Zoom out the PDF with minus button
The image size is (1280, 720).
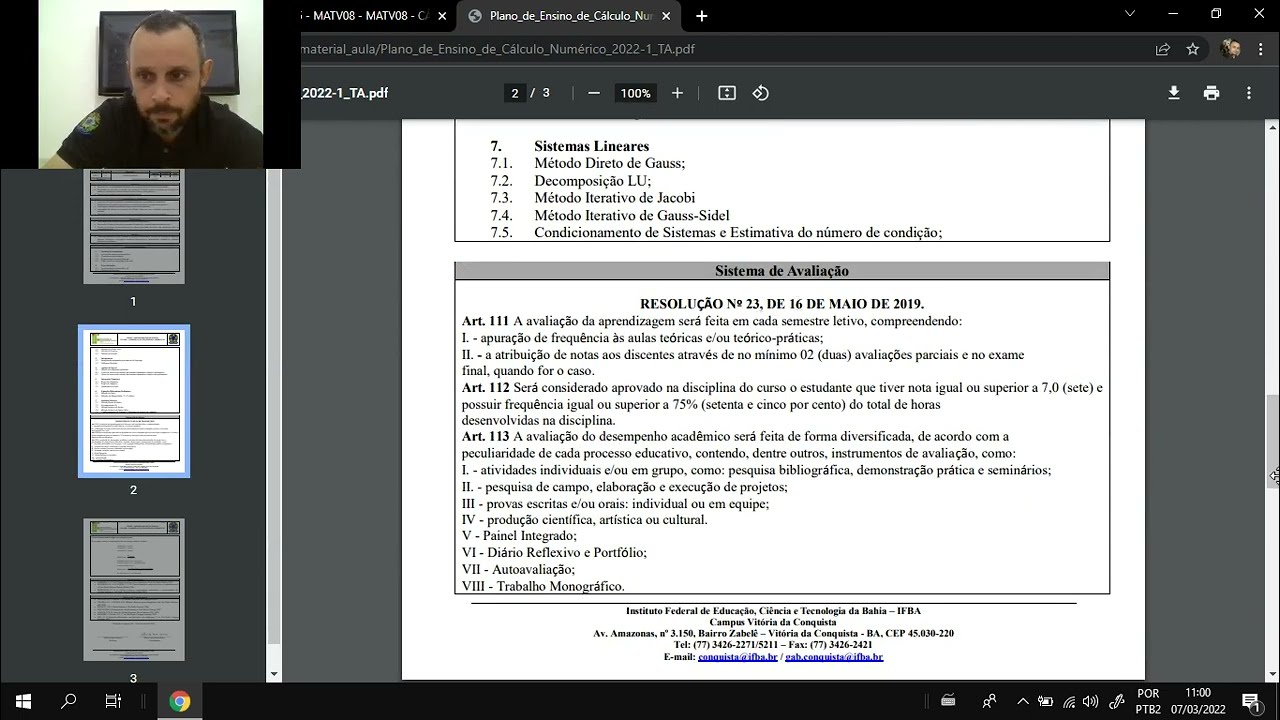(x=594, y=93)
